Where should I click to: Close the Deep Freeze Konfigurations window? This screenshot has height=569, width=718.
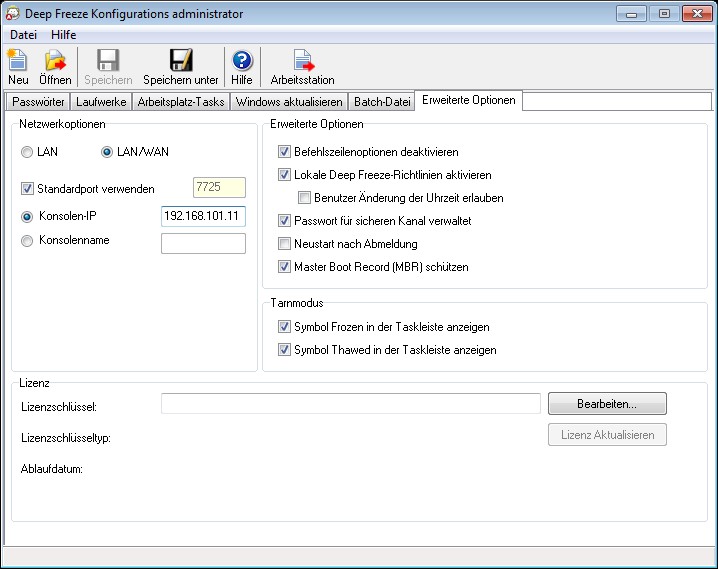coord(697,14)
